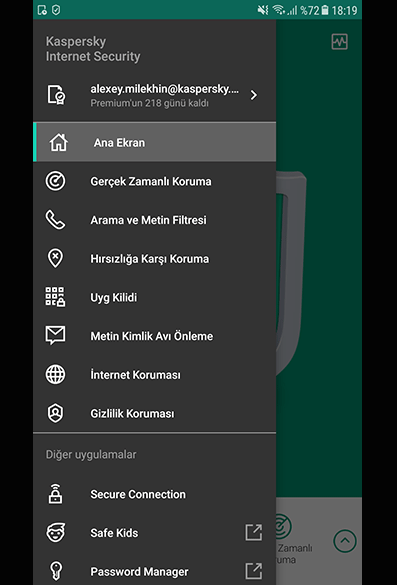This screenshot has width=397, height=585.
Task: Click the Secure Connection lock wifi icon
Action: (55, 494)
